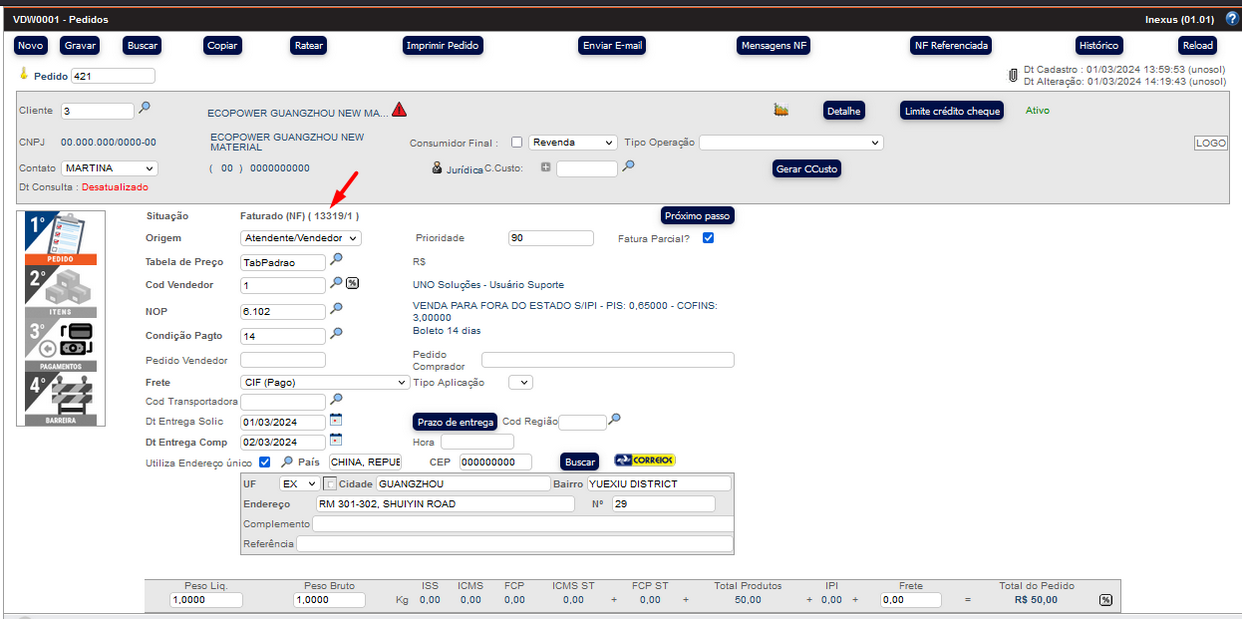Viewport: 1242px width, 619px height.
Task: Toggle the Utiliza Endereço único checkbox
Action: [265, 462]
